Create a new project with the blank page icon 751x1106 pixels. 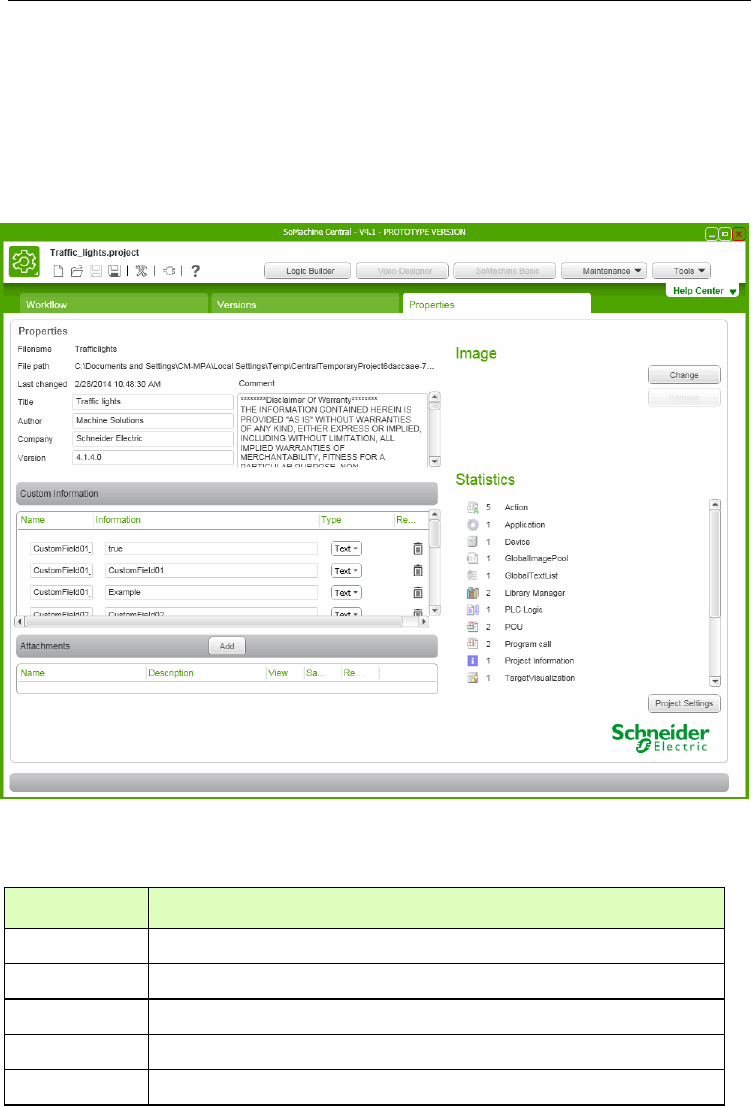(59, 271)
